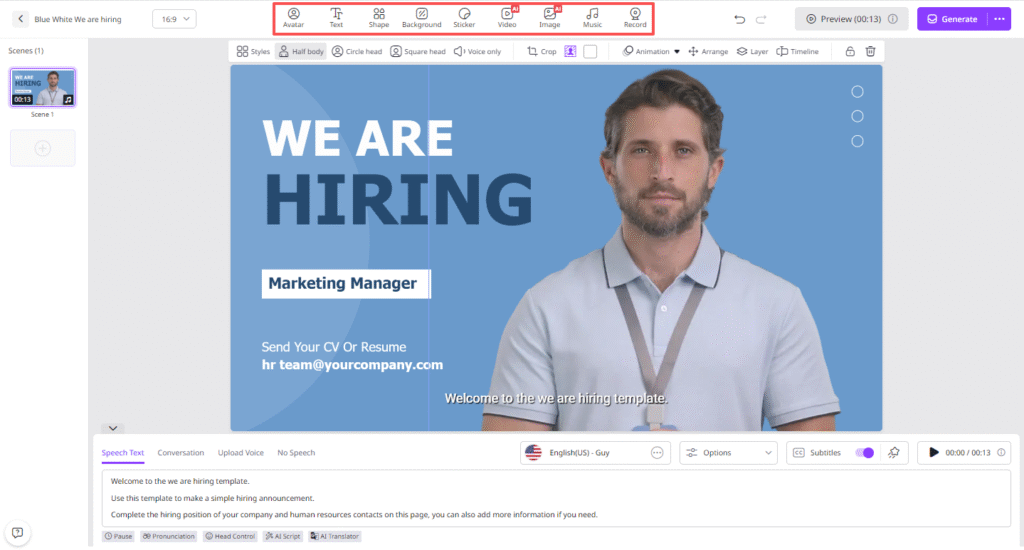The width and height of the screenshot is (1024, 550).
Task: Lock the selected element
Action: (x=850, y=51)
